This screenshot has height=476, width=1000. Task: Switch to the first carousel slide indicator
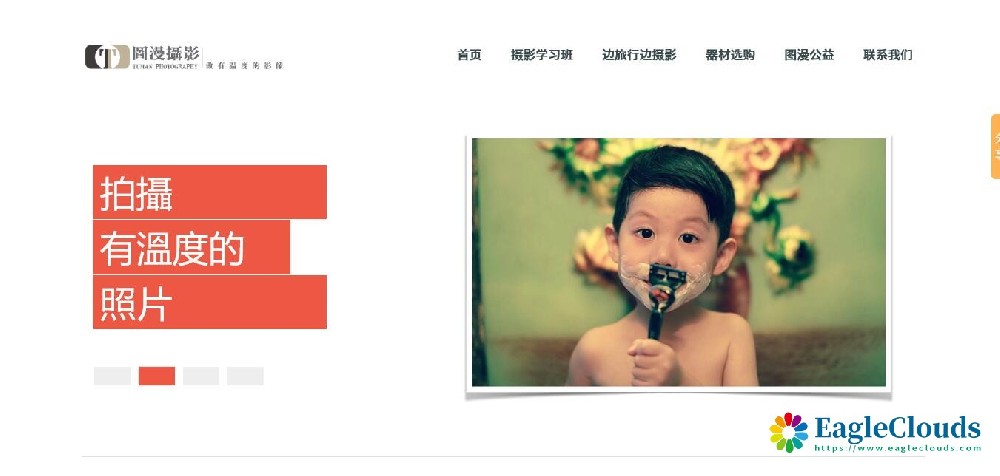click(112, 376)
